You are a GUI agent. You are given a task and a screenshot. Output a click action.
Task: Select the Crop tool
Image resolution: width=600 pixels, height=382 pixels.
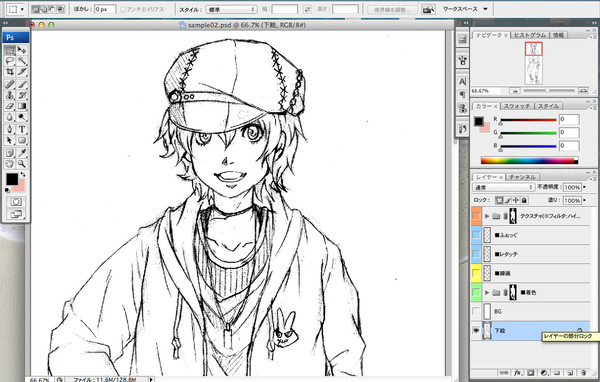(x=10, y=72)
